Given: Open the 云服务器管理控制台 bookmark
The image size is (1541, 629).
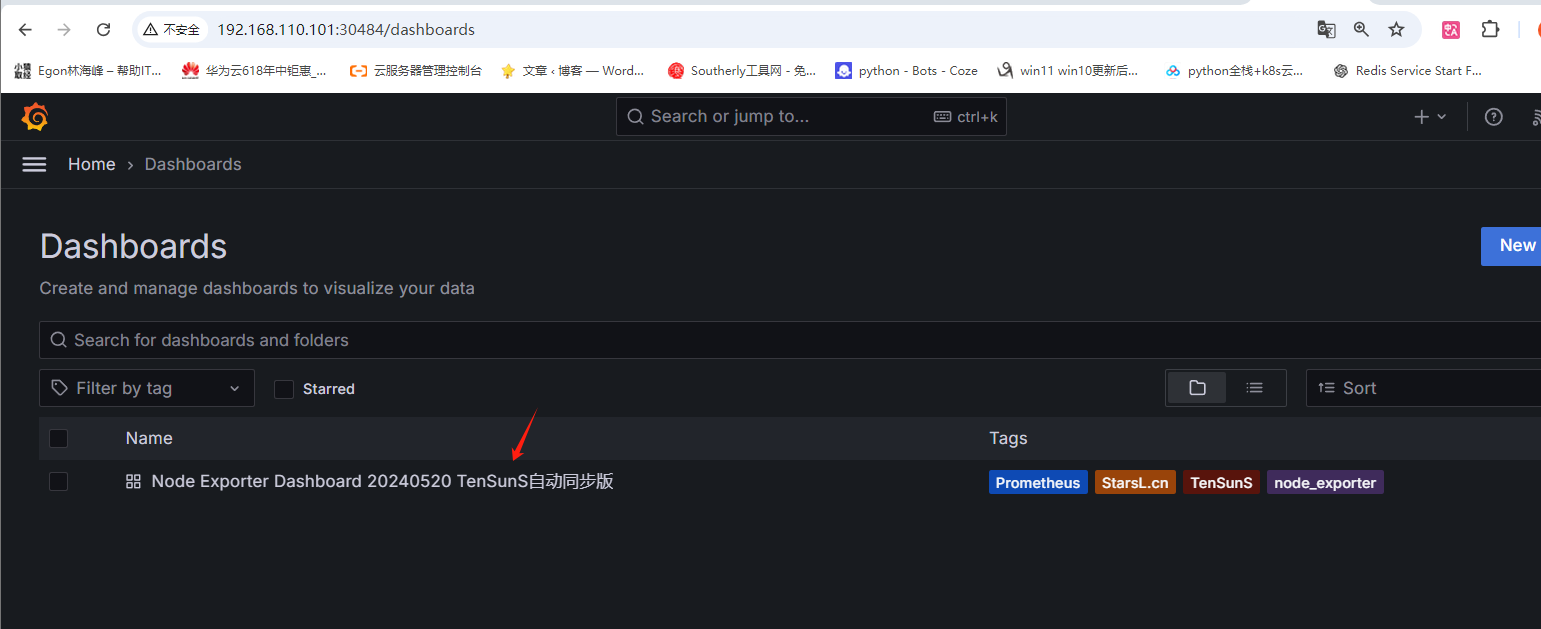Looking at the screenshot, I should click(x=415, y=71).
